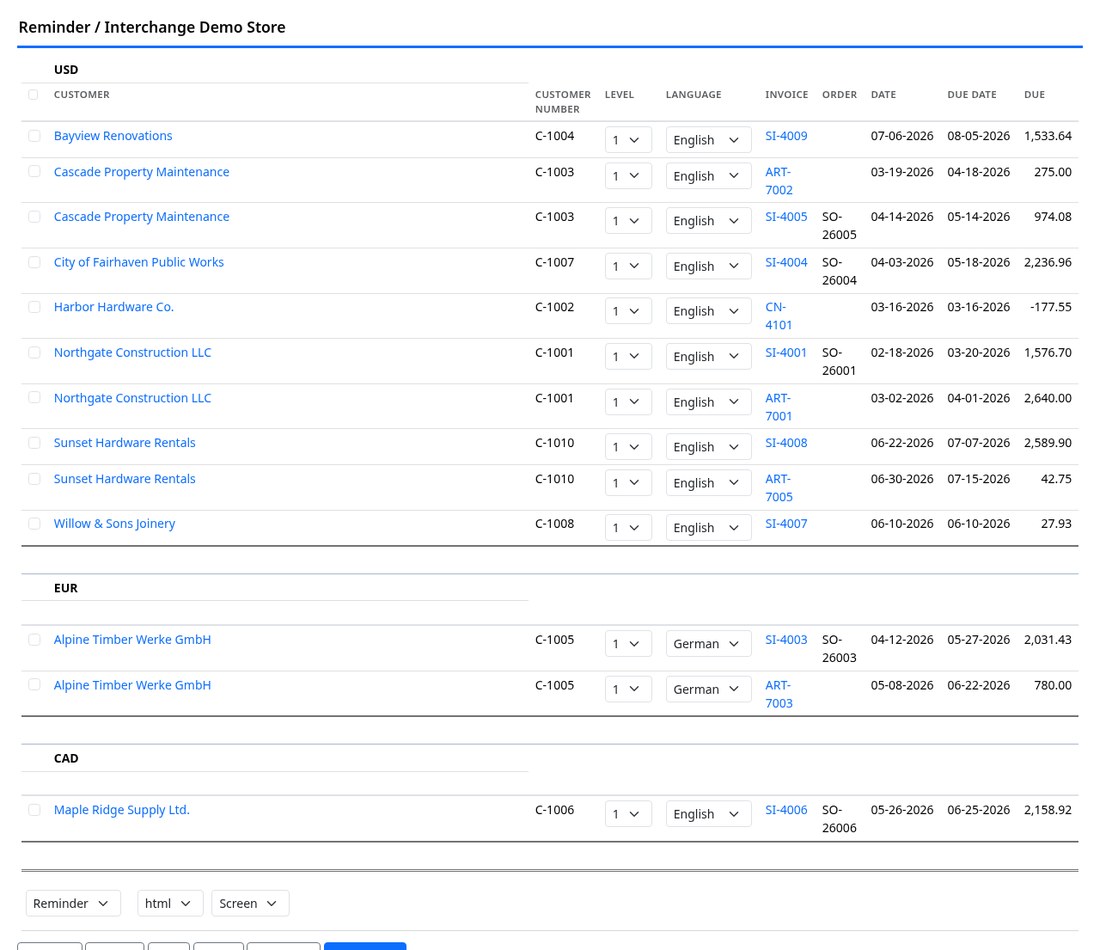Open the Reminder type dropdown
The width and height of the screenshot is (1100, 950).
[x=73, y=904]
